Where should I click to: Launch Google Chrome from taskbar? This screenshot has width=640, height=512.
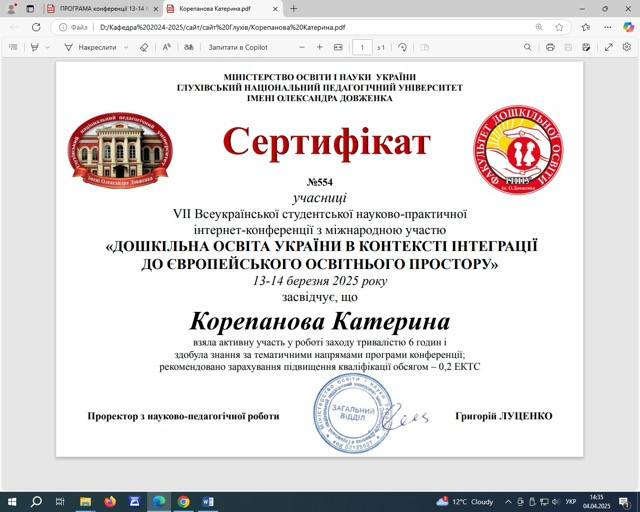click(184, 501)
